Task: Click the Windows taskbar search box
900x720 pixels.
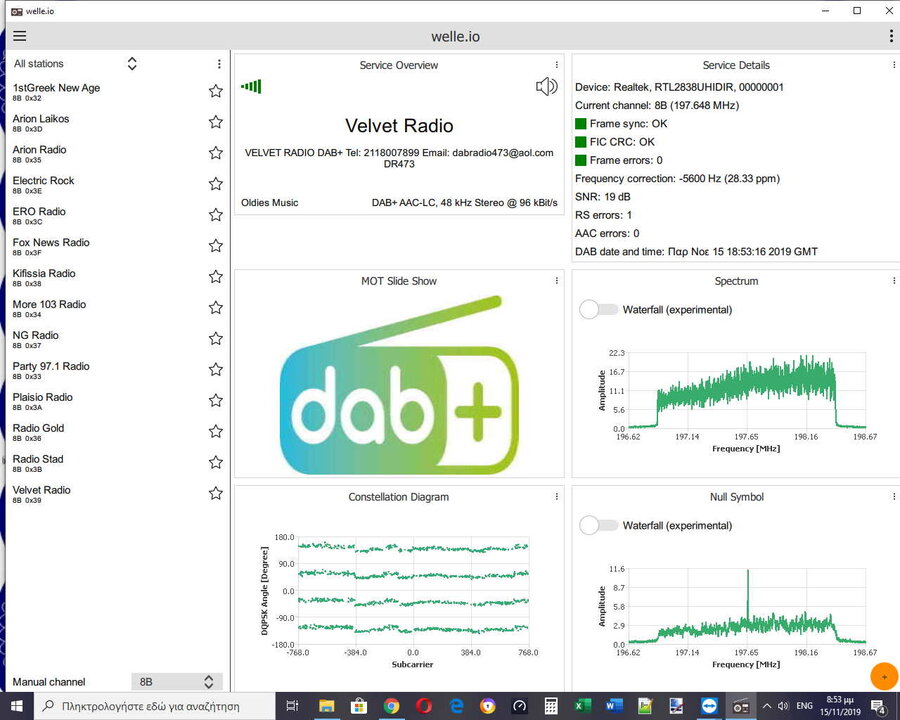Action: click(154, 706)
